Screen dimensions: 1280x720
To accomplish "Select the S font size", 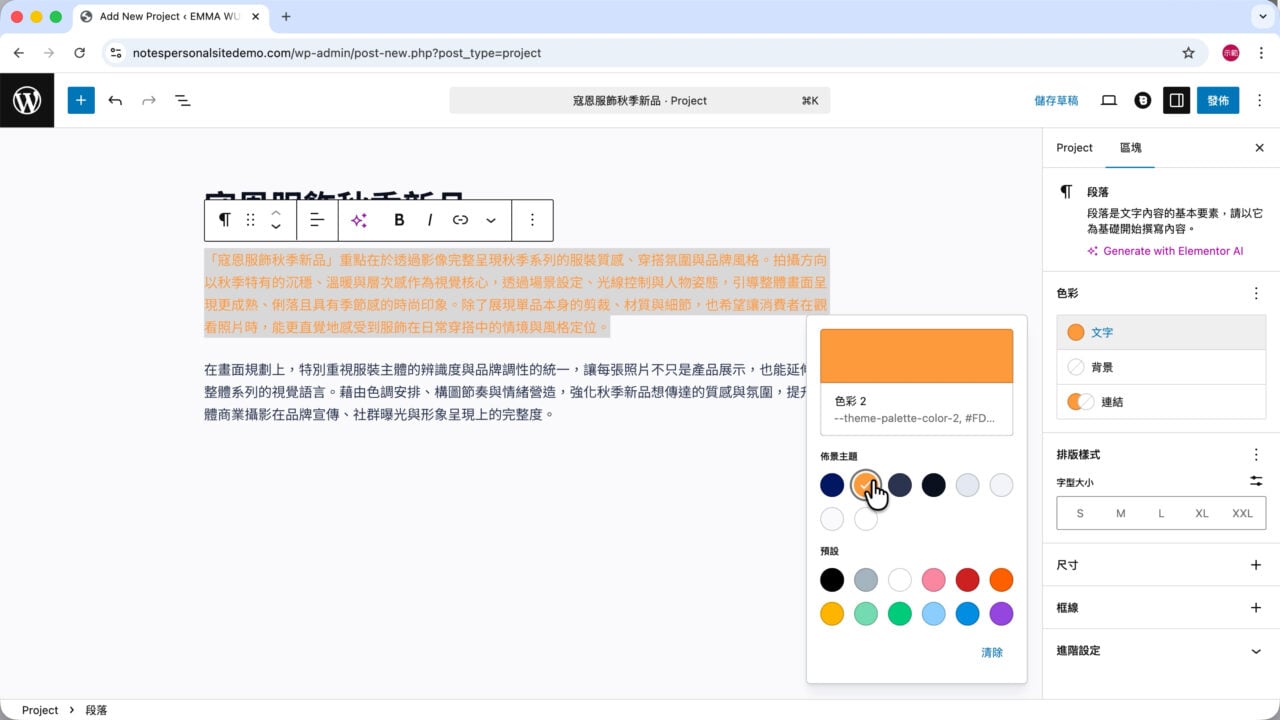I will coord(1080,513).
